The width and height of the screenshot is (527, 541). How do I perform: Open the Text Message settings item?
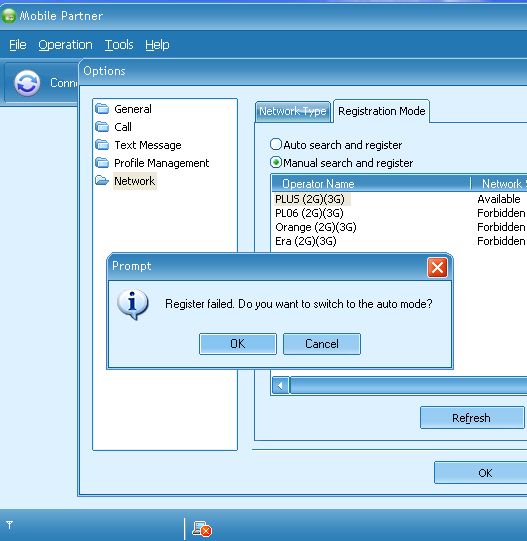[x=148, y=145]
